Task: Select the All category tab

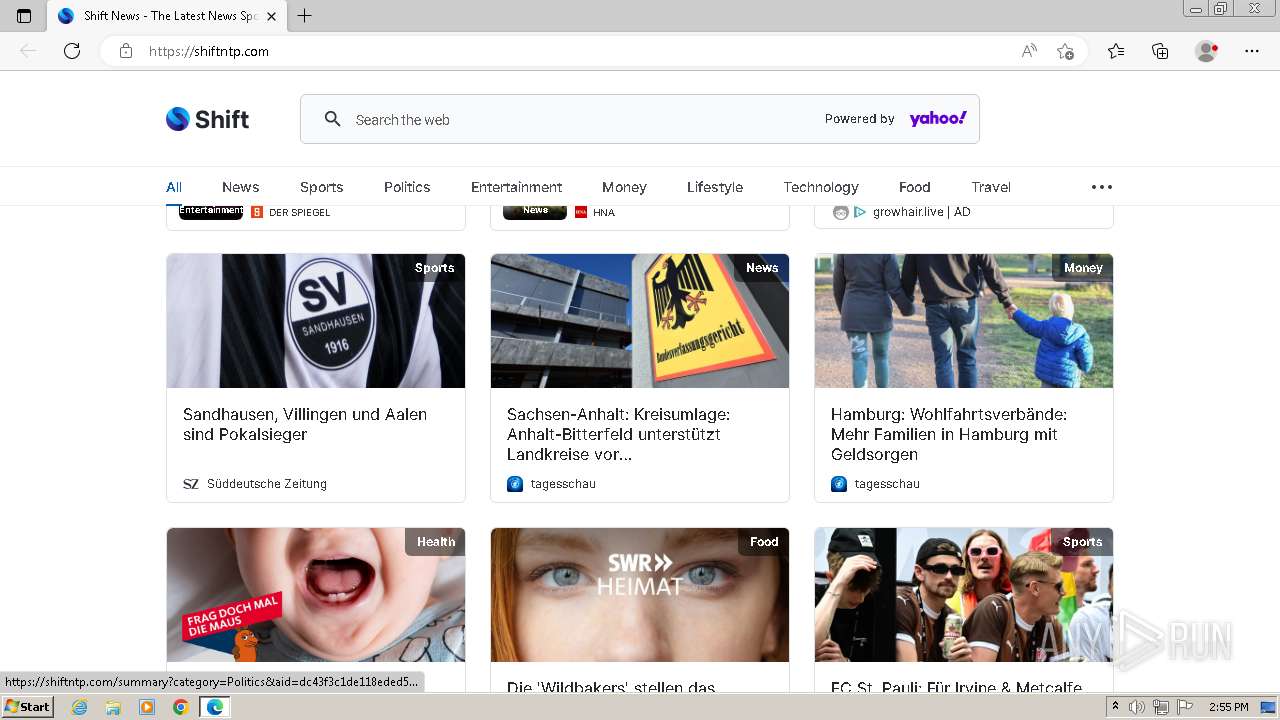Action: (174, 187)
